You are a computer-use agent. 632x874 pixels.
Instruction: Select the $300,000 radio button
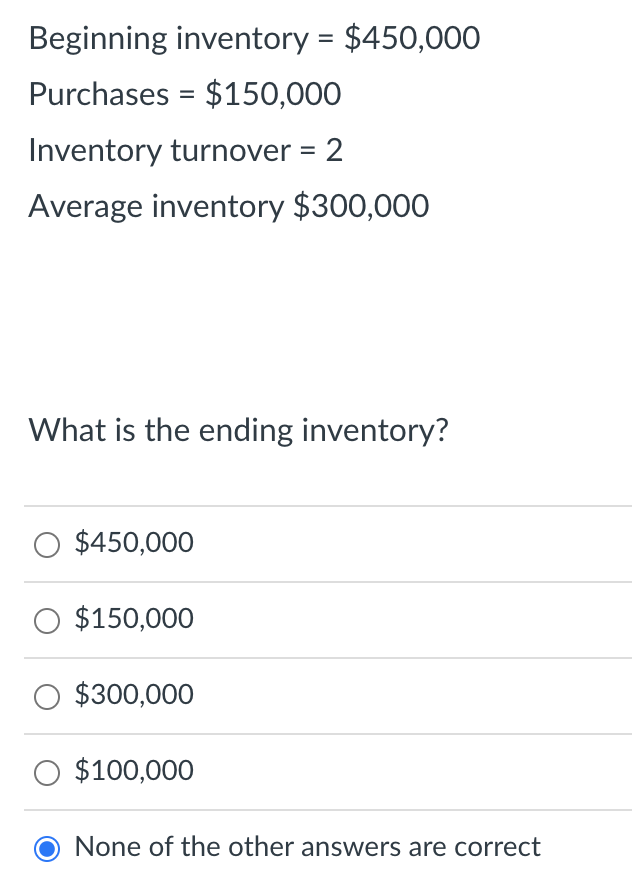click(x=46, y=697)
